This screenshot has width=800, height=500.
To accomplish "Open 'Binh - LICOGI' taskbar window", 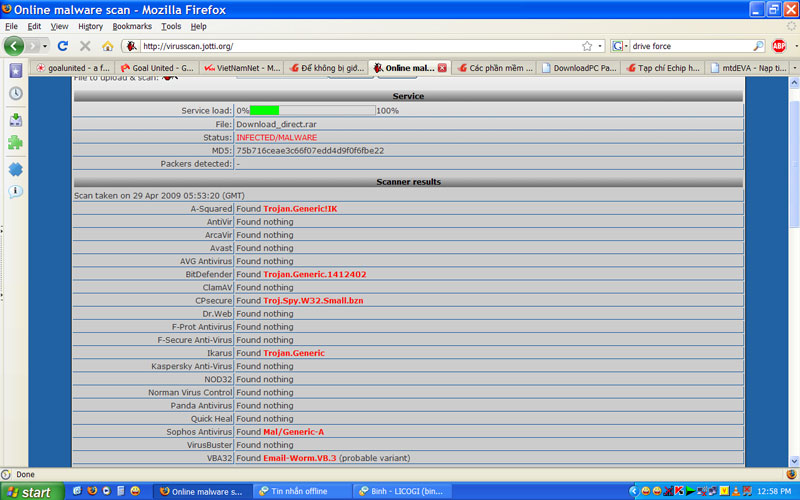I will (403, 491).
